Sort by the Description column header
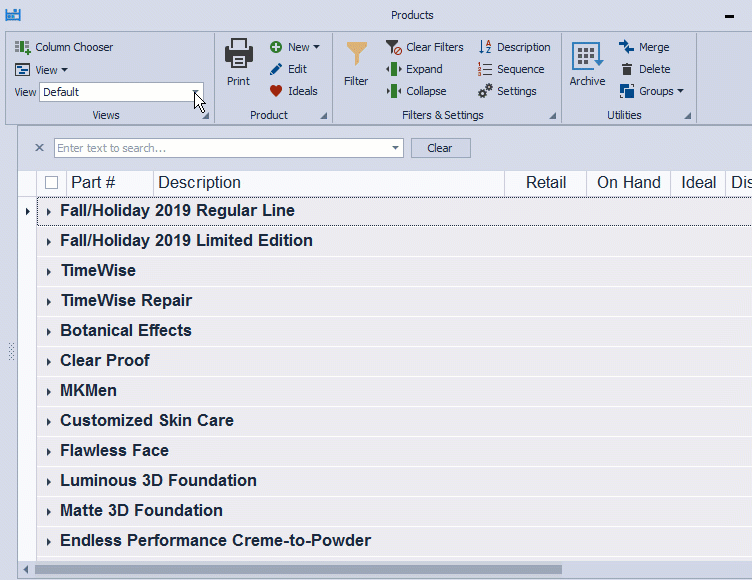752x580 pixels. 329,183
